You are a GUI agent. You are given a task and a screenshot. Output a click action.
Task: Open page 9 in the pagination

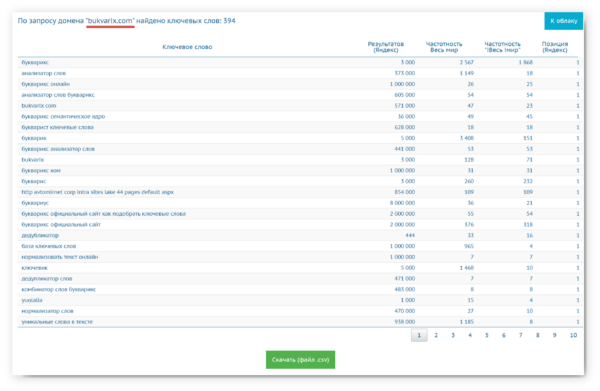coord(554,336)
